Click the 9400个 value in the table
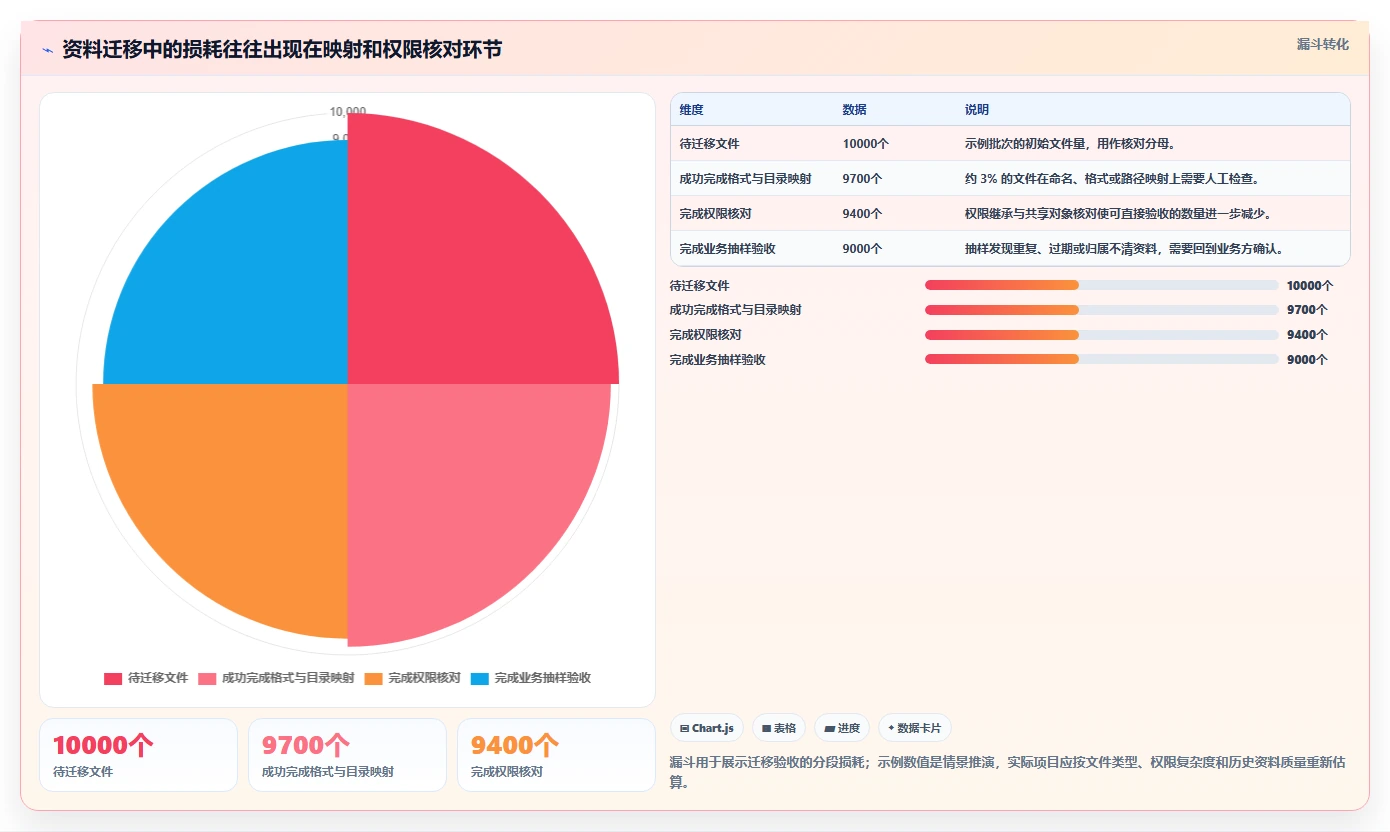The image size is (1390, 832). [862, 213]
